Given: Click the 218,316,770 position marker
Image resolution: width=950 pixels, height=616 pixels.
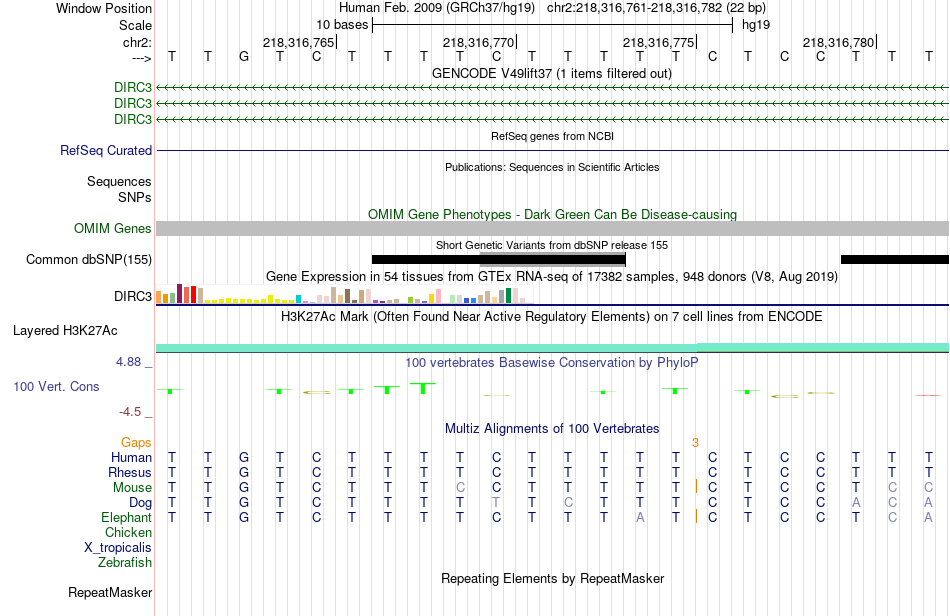Looking at the screenshot, I should 479,42.
